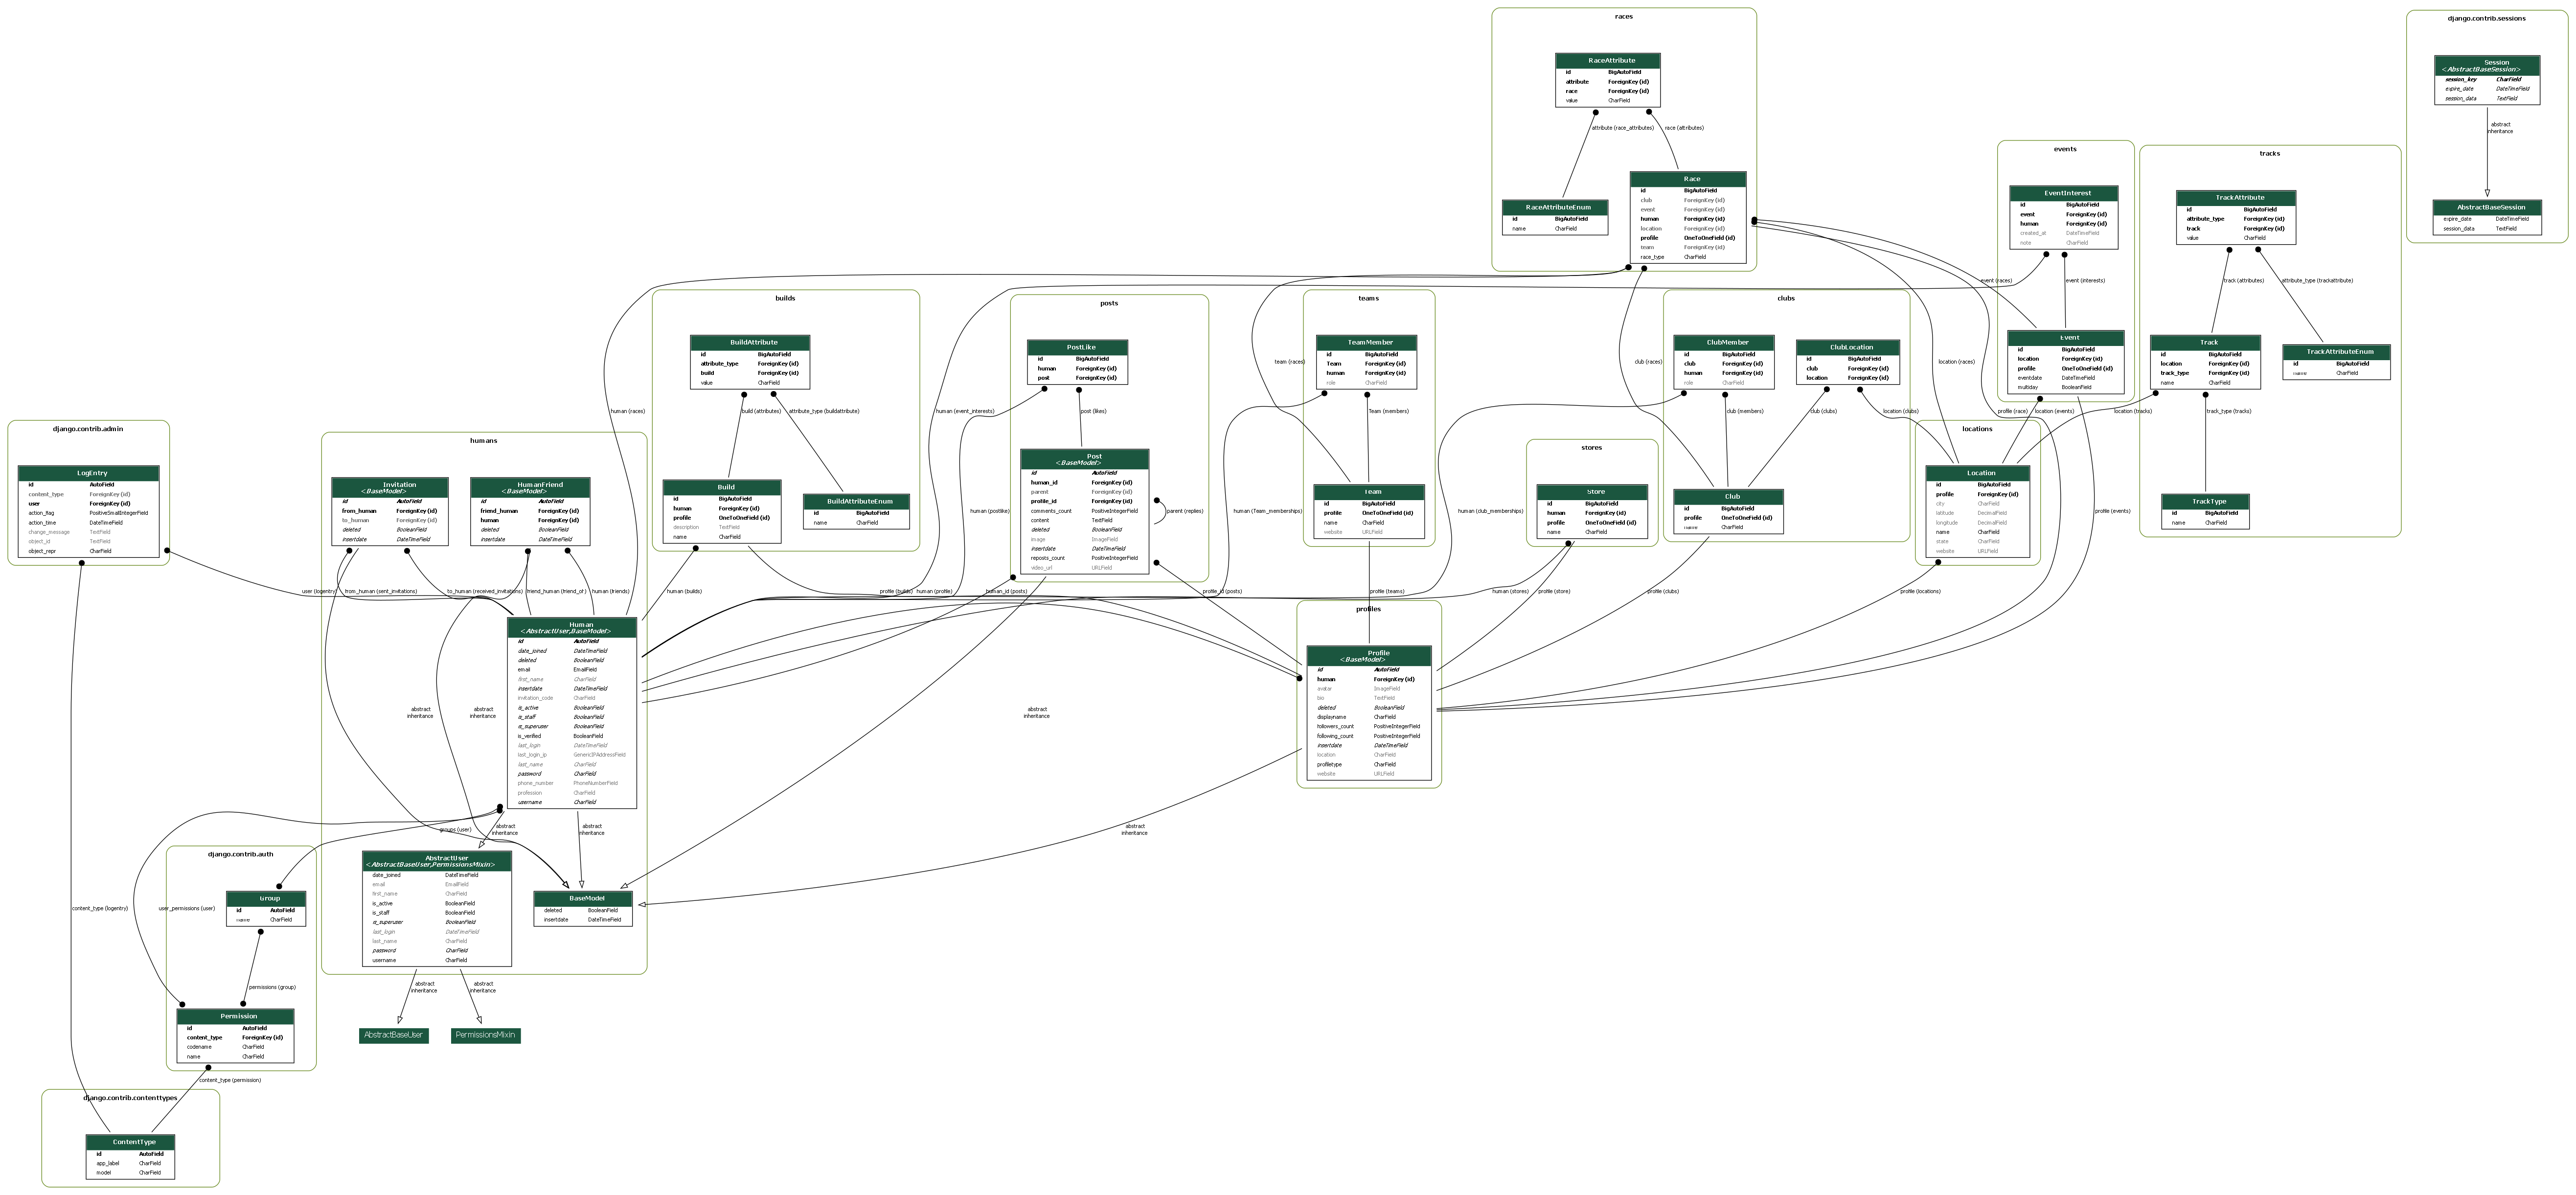The height and width of the screenshot is (1195, 2576).
Task: Click the AbstractBaseUser green box
Action: tap(393, 1035)
